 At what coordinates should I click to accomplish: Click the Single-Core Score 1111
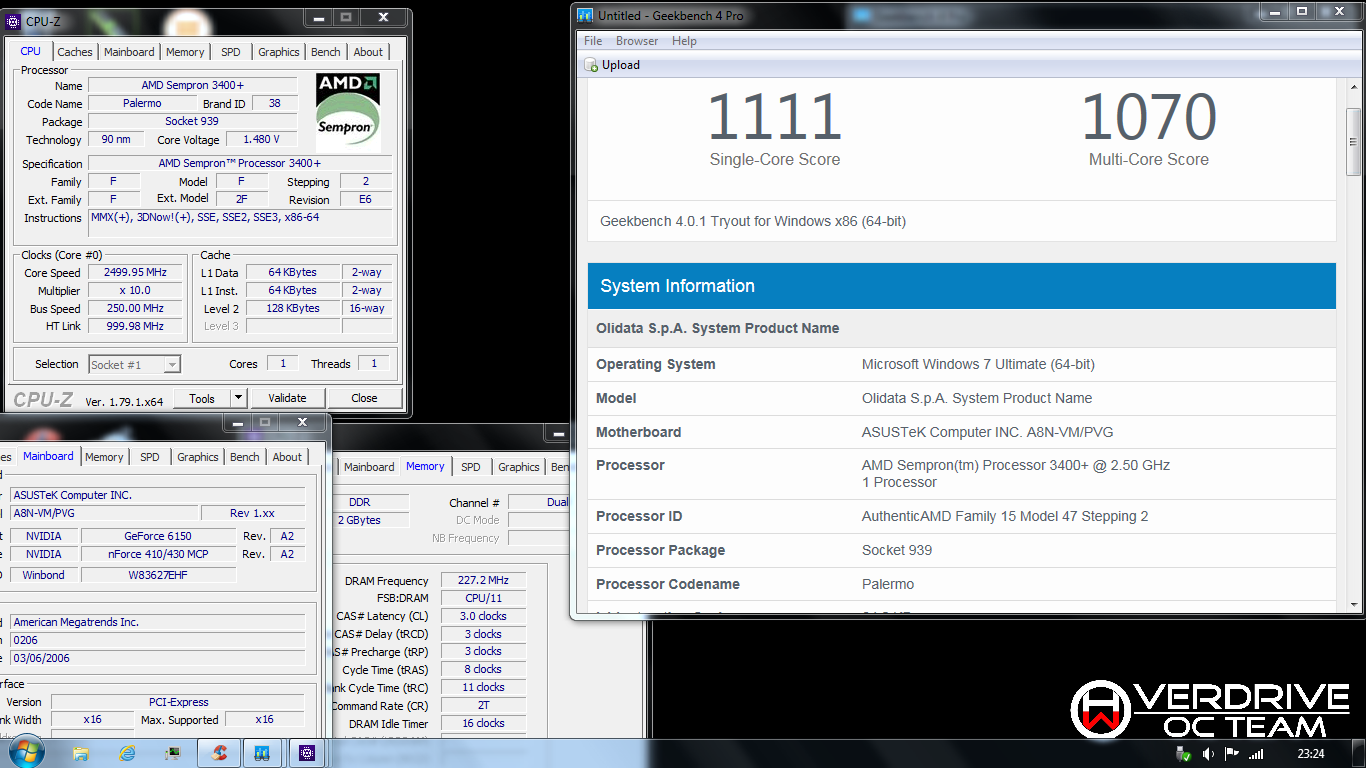[x=775, y=117]
